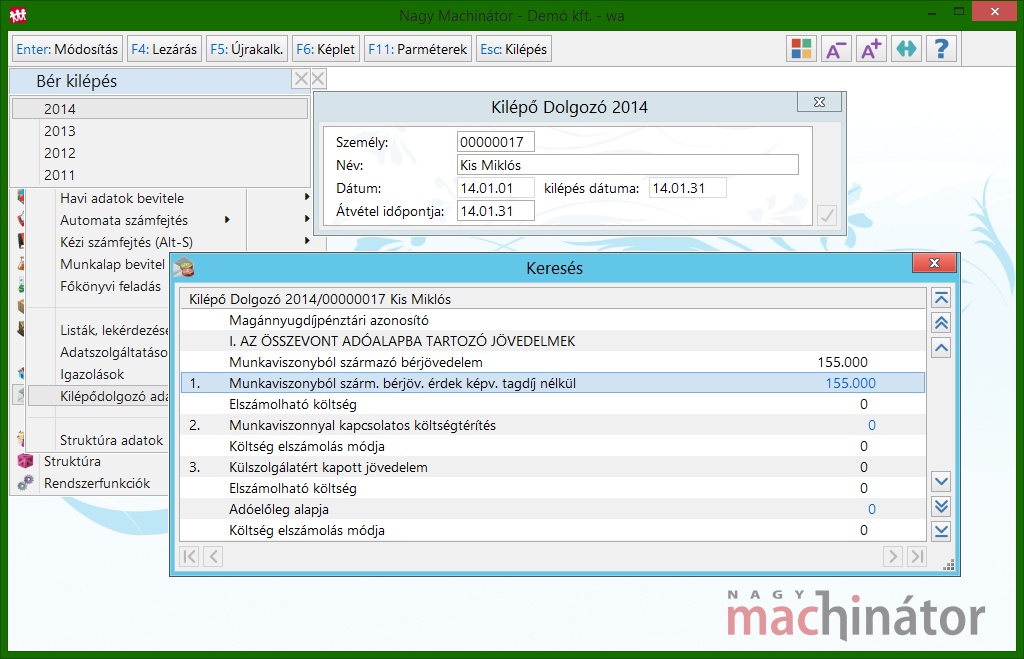
Task: Click the Személy input field
Action: click(496, 142)
